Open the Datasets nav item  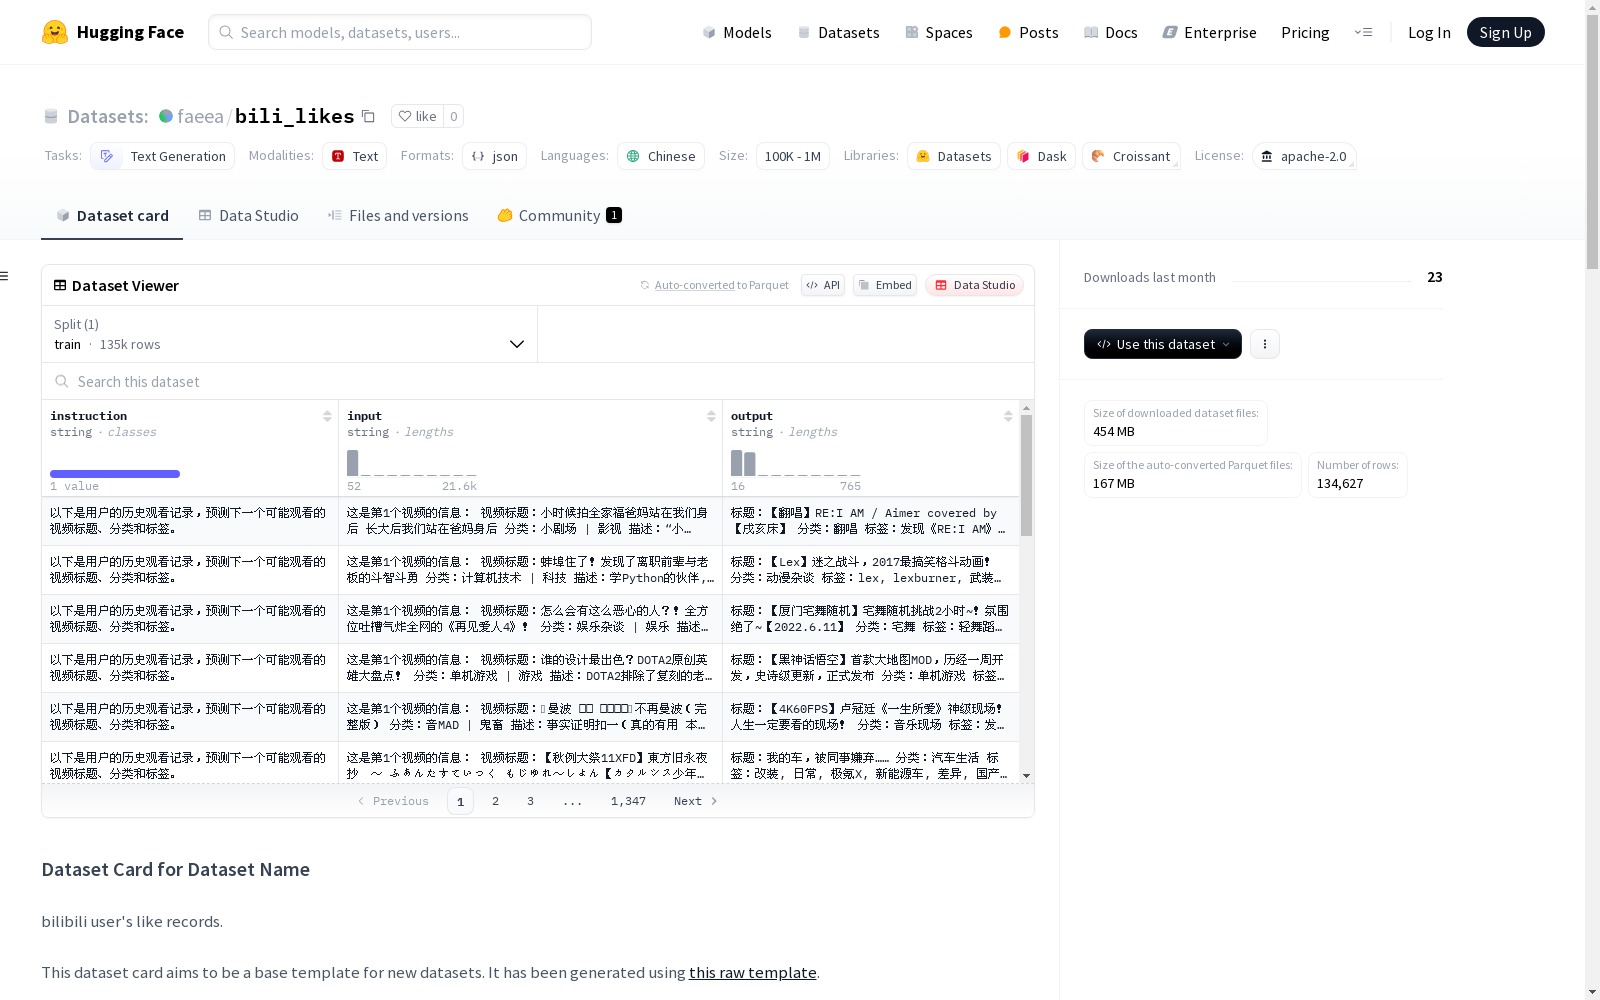click(x=838, y=32)
